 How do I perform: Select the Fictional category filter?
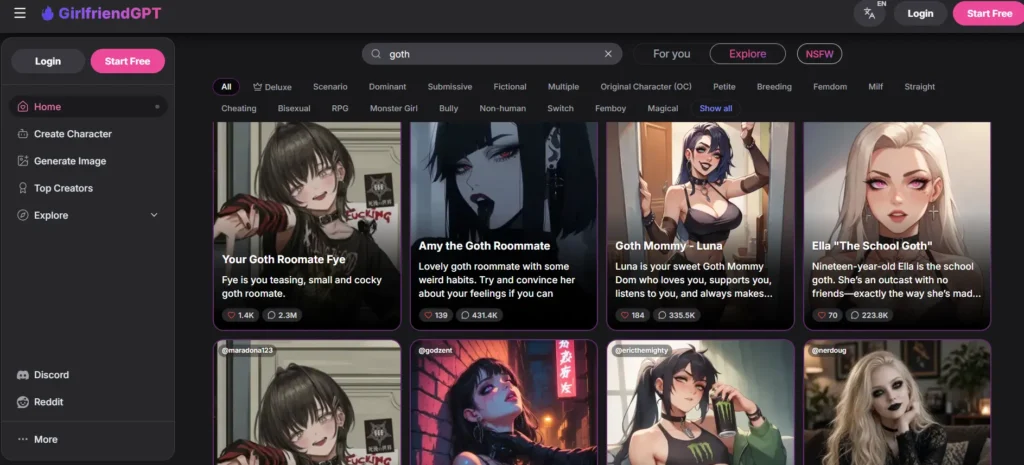pos(510,87)
